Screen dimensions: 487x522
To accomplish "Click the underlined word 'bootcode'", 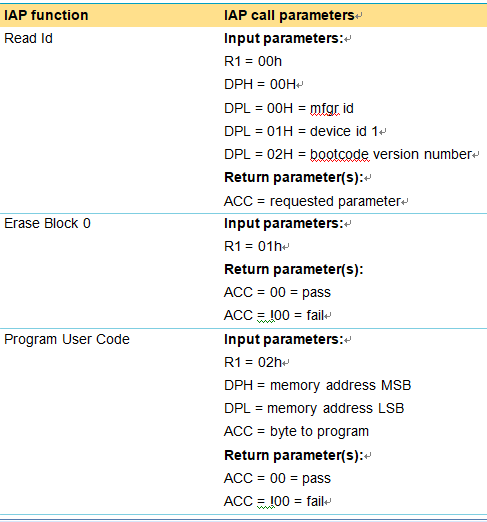I will [340, 155].
